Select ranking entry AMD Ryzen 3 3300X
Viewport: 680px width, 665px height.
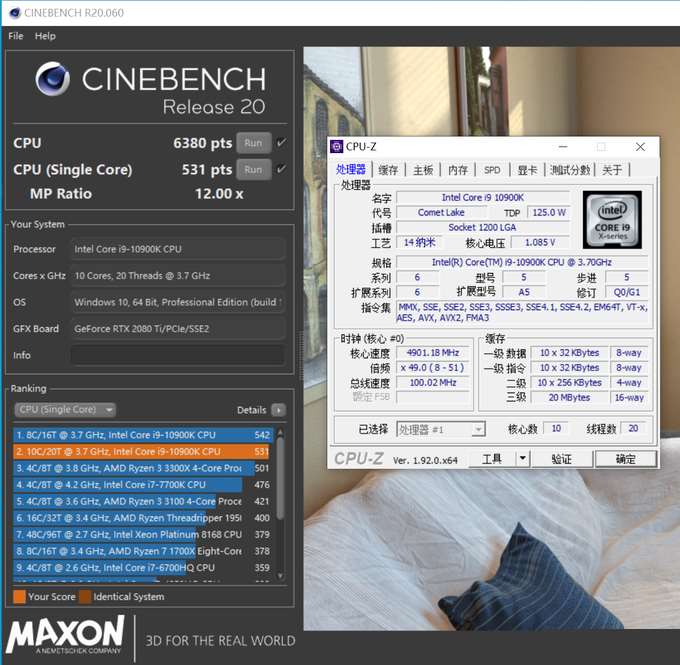[143, 468]
